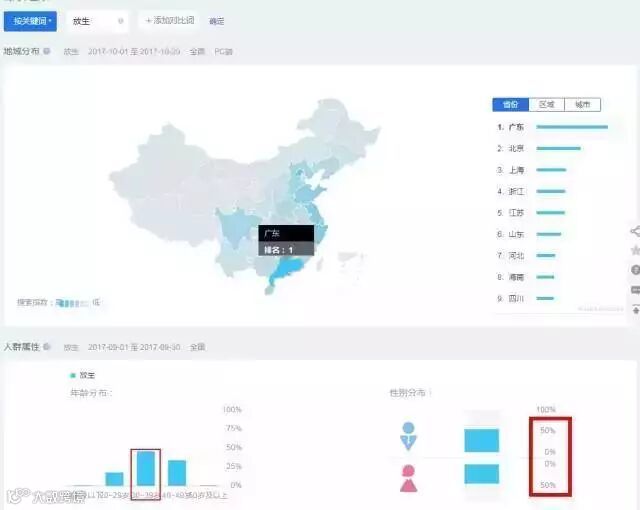Click the 1. 广东 ranking row

pos(553,127)
